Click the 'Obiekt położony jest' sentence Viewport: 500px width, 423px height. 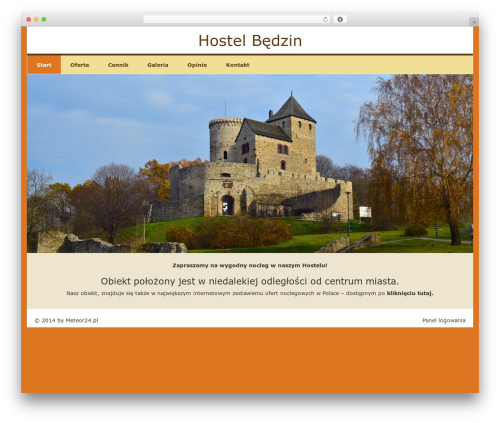coord(250,281)
